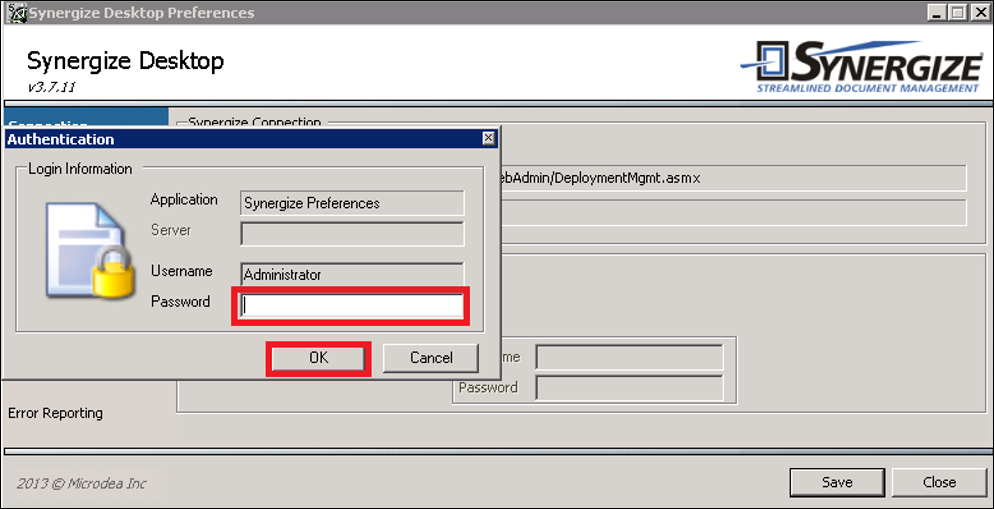
Task: Minimize the Synergize Desktop Preferences window
Action: coord(938,12)
